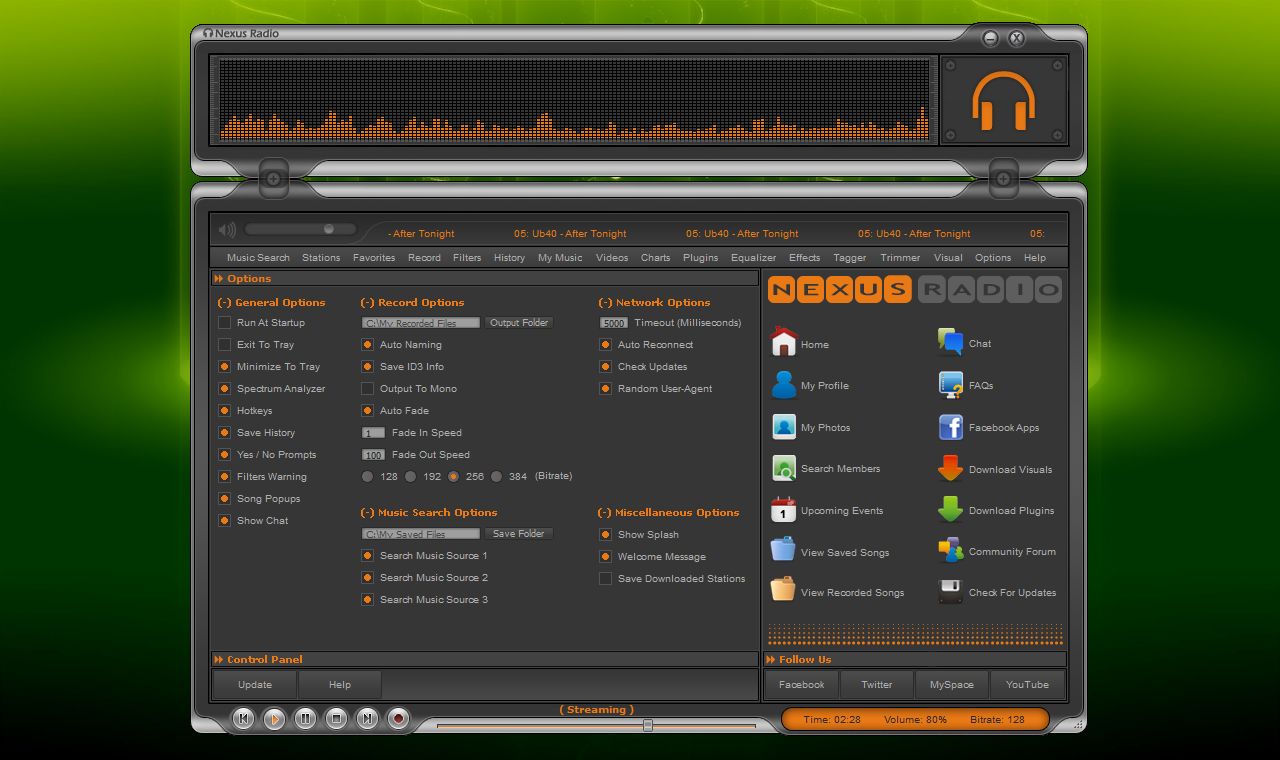The height and width of the screenshot is (760, 1280).
Task: Click the Search Members icon
Action: click(784, 468)
